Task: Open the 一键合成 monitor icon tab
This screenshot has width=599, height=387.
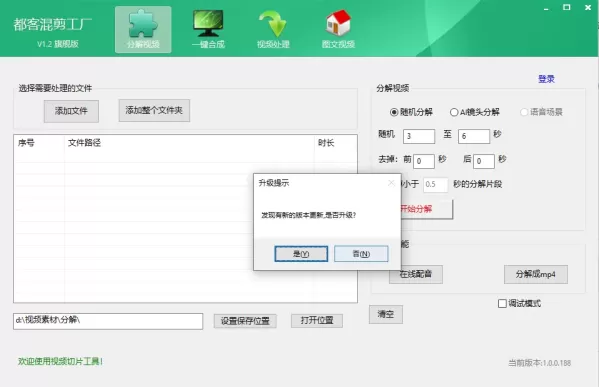Action: coord(208,29)
